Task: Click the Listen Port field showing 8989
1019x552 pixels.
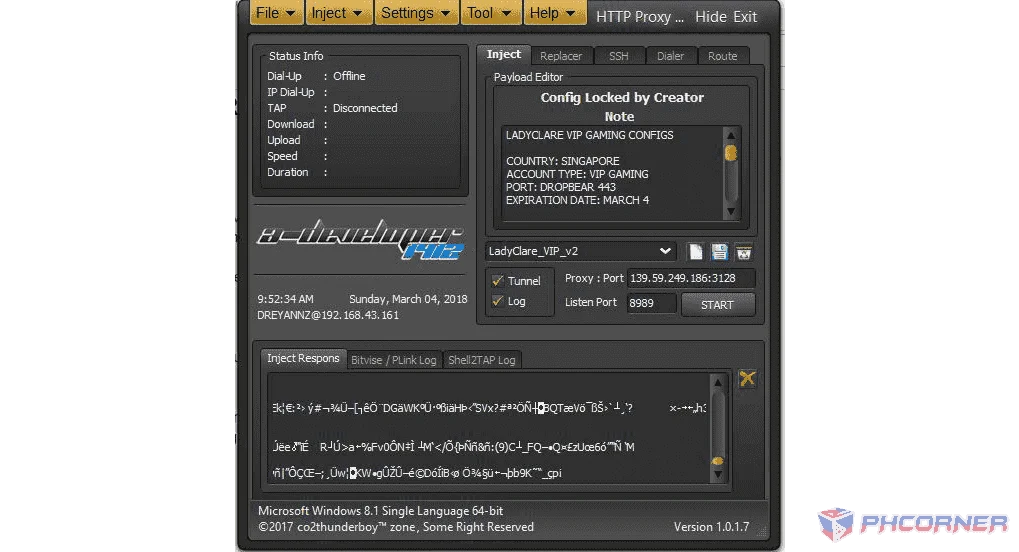Action: point(651,303)
